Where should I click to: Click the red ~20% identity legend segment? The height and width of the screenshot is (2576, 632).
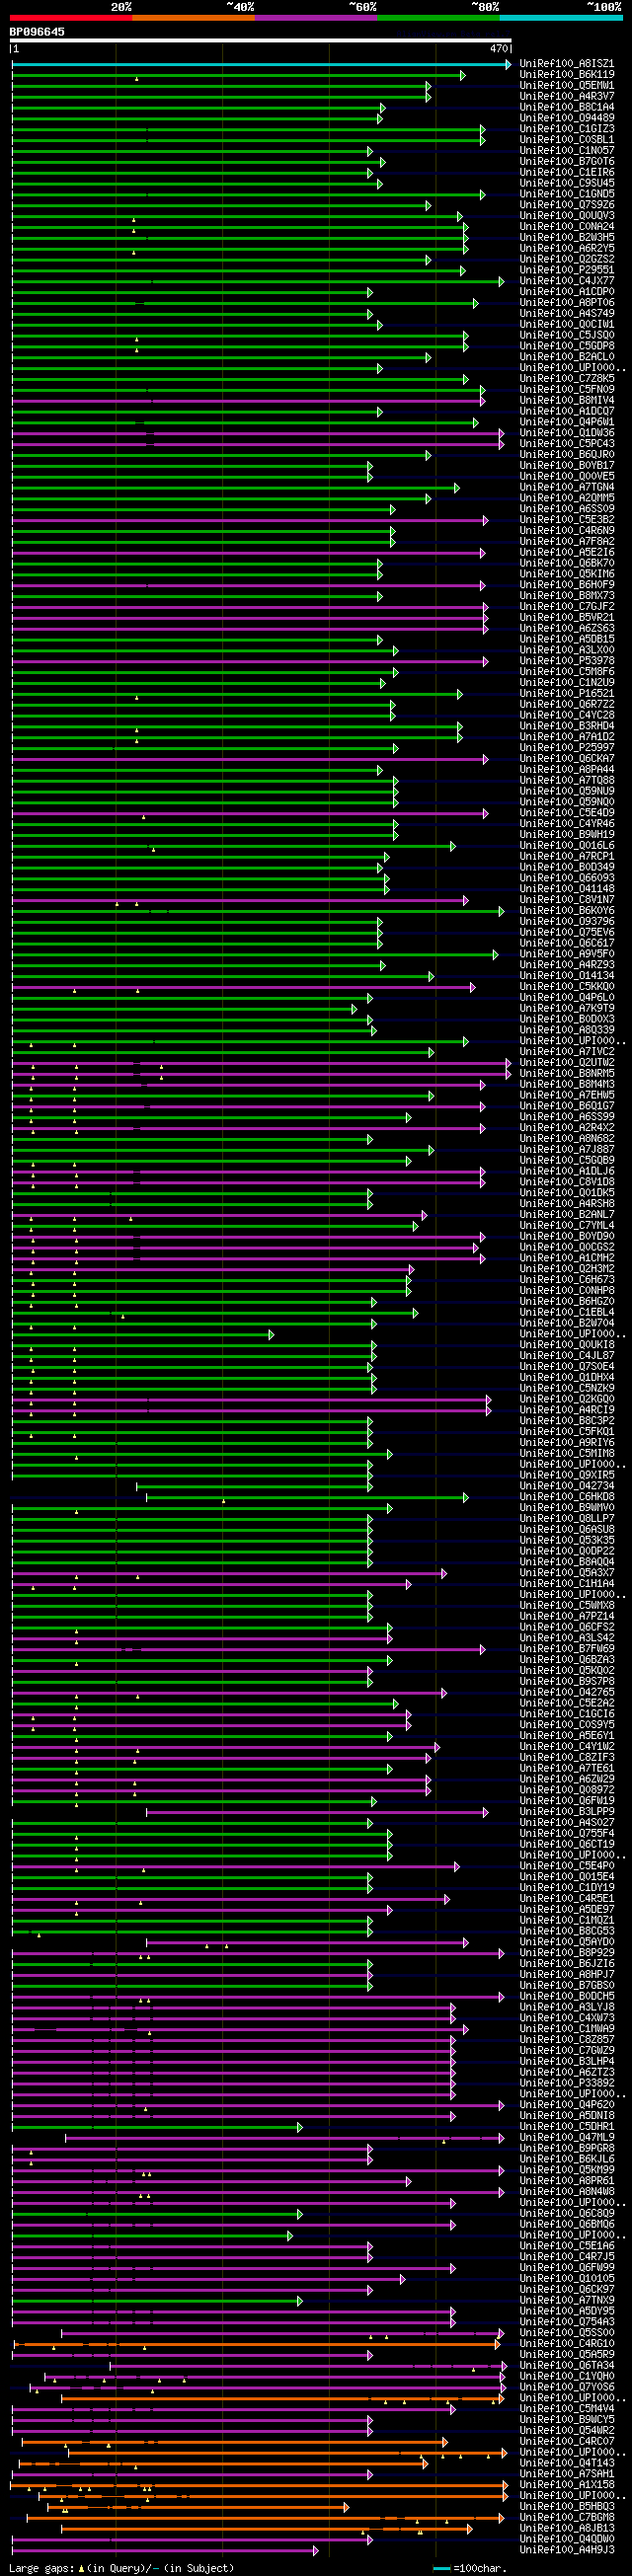pos(71,17)
